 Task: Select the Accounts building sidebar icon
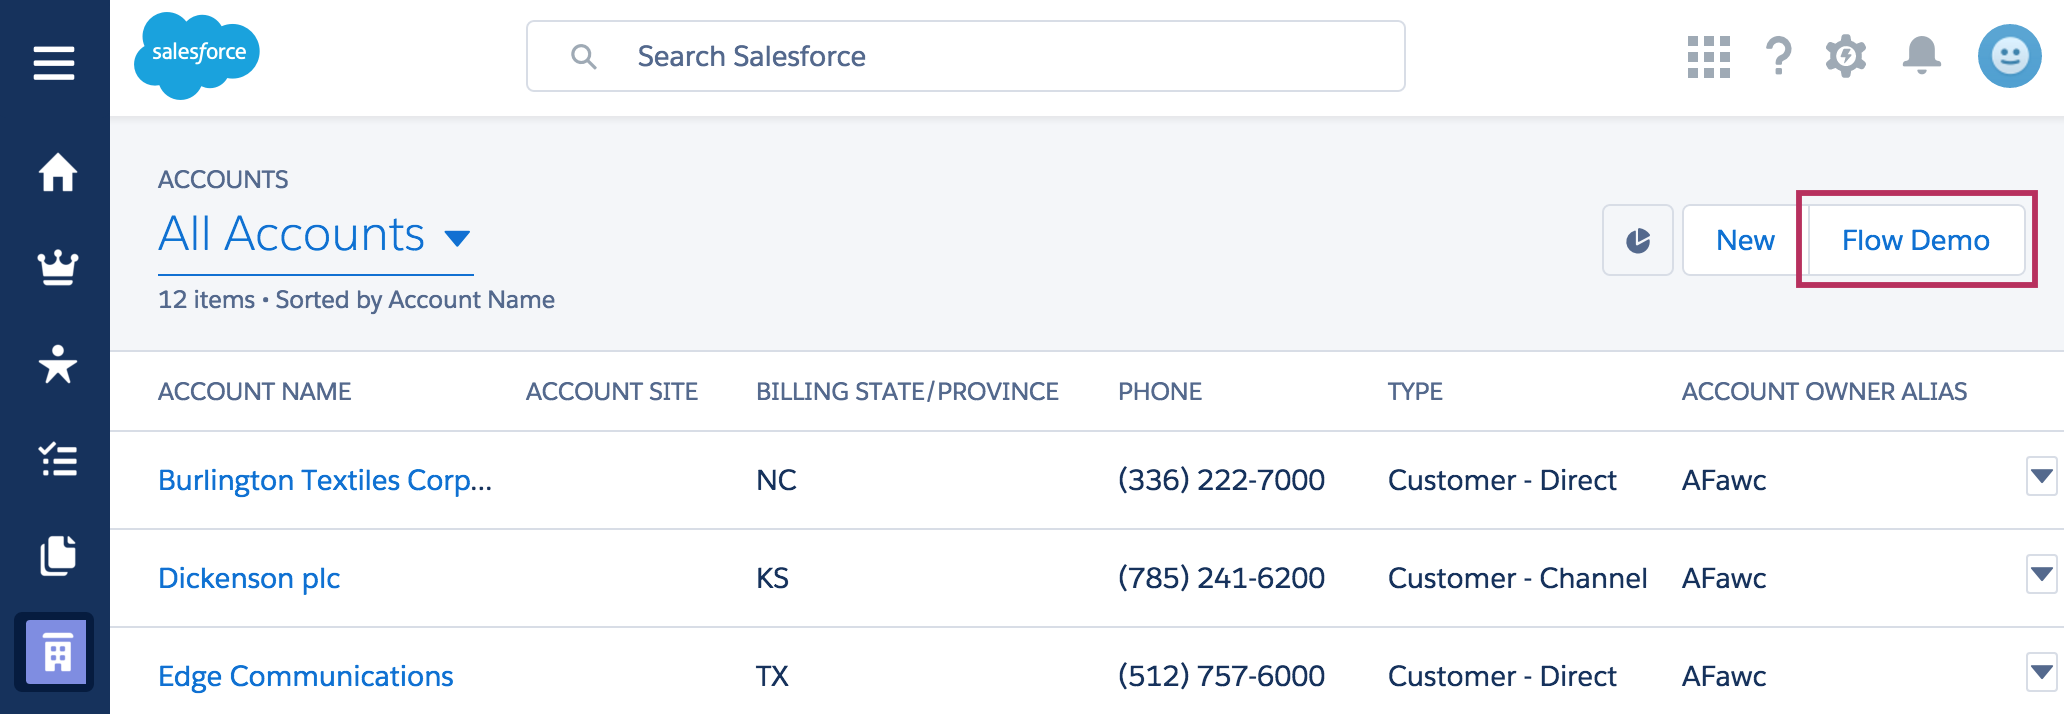coord(56,652)
